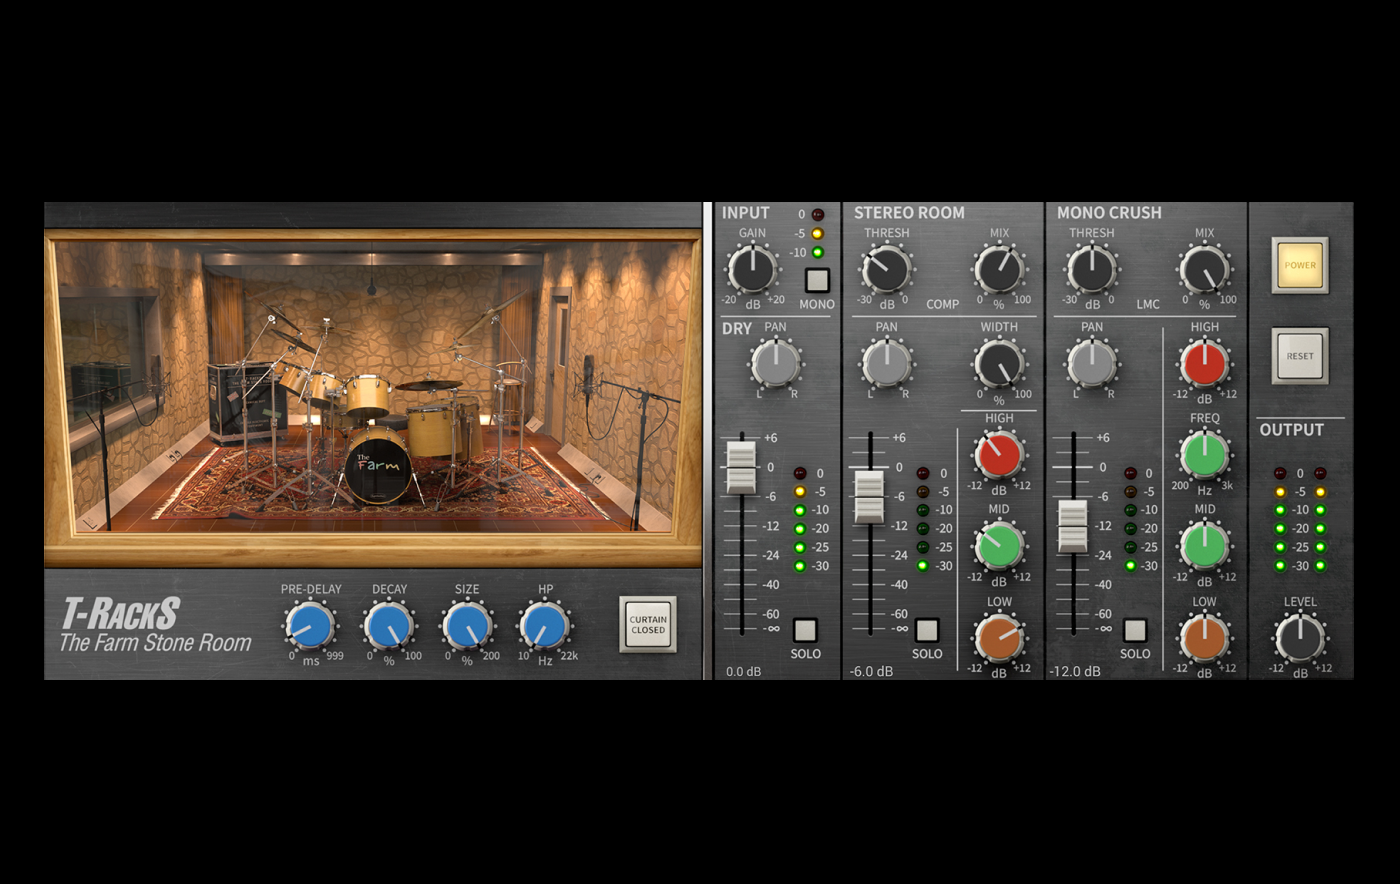1400x884 pixels.
Task: Click the MONO CRUSH section heading
Action: pos(1109,213)
